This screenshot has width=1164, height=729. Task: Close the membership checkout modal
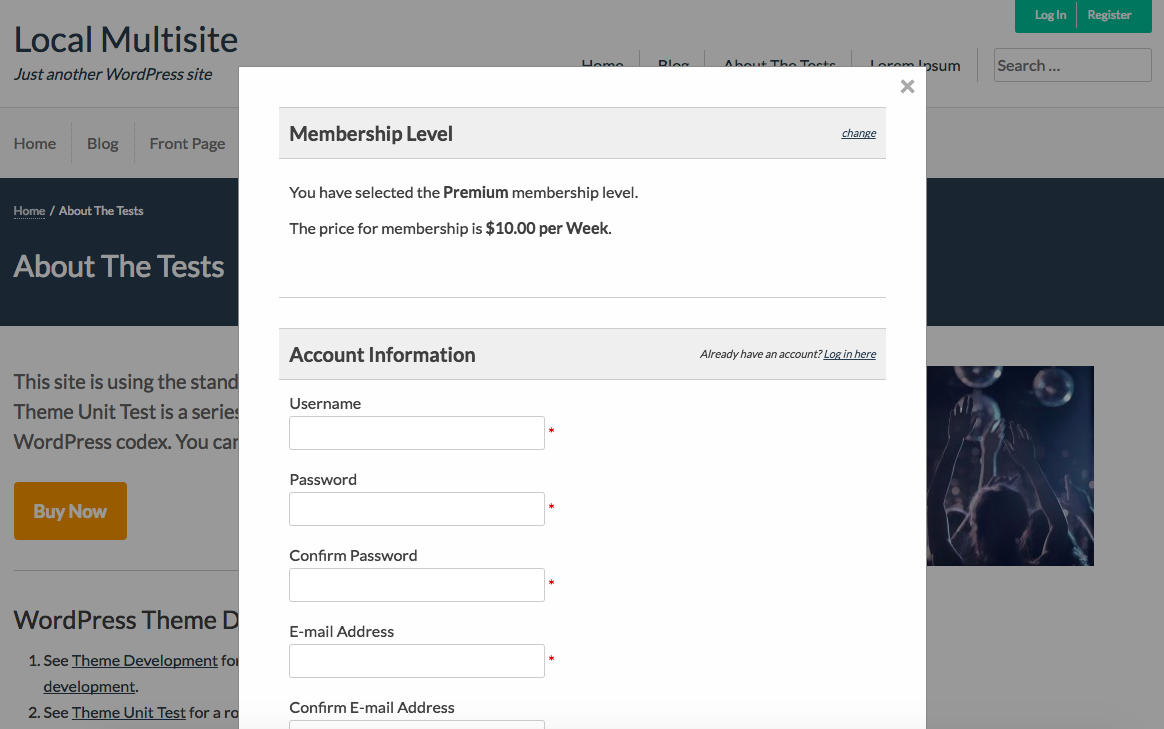(x=907, y=86)
